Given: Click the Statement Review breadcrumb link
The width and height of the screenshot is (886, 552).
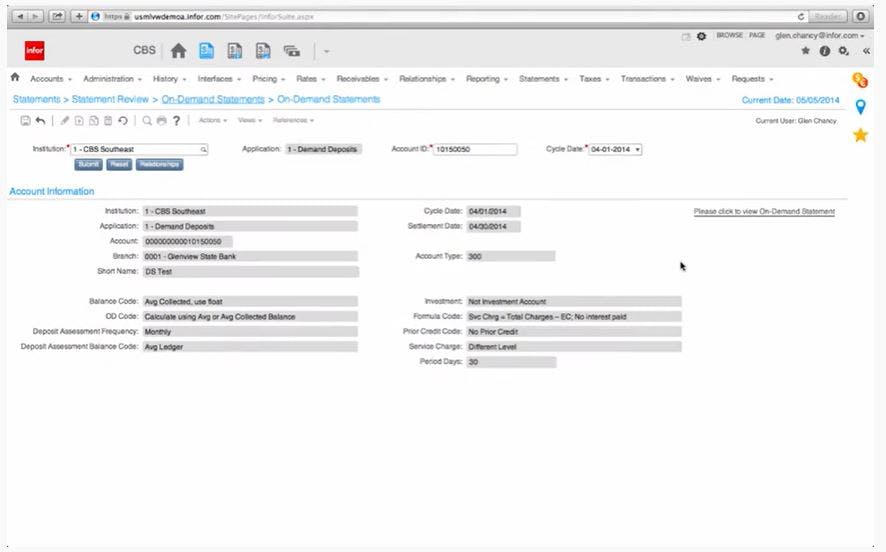Looking at the screenshot, I should click(x=110, y=99).
